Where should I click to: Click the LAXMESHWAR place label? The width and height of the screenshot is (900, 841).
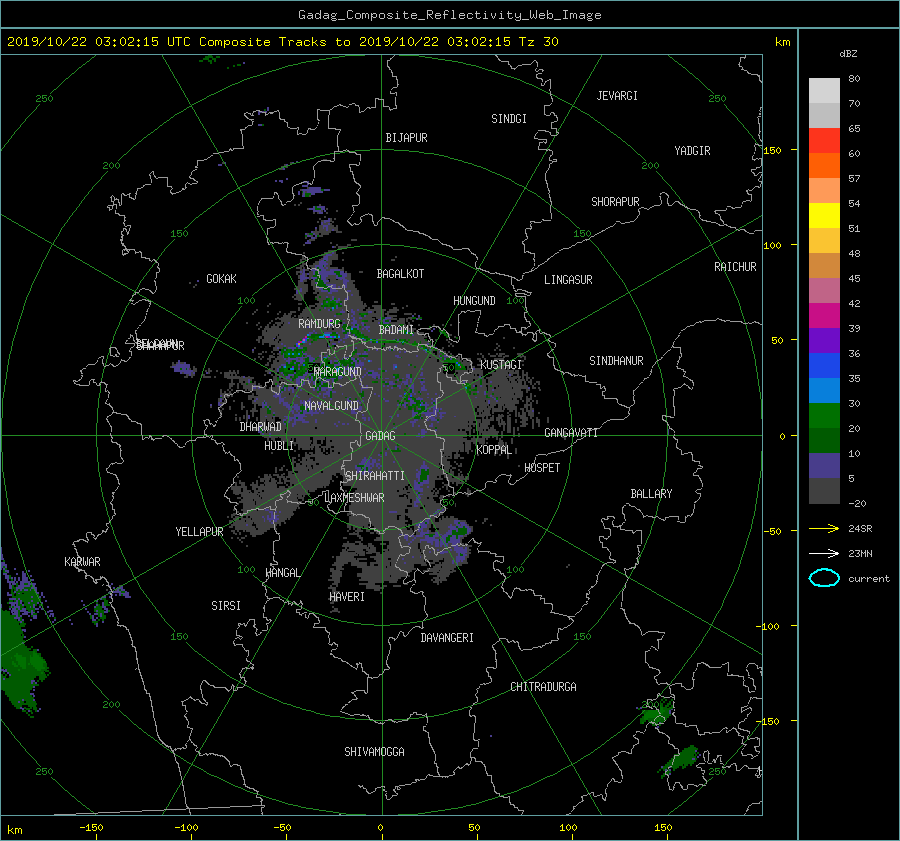[354, 498]
